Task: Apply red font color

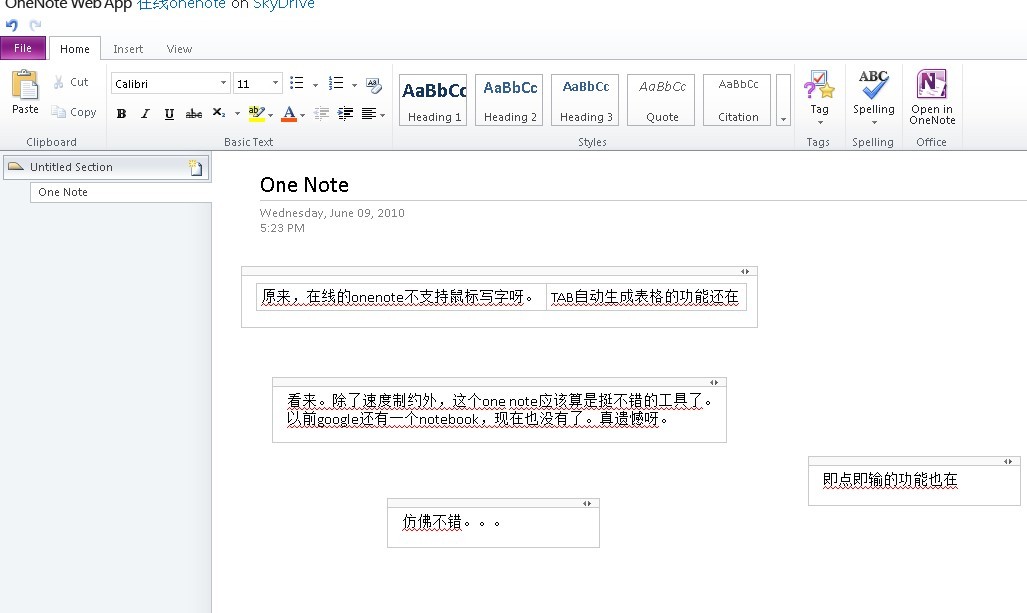Action: pos(289,113)
